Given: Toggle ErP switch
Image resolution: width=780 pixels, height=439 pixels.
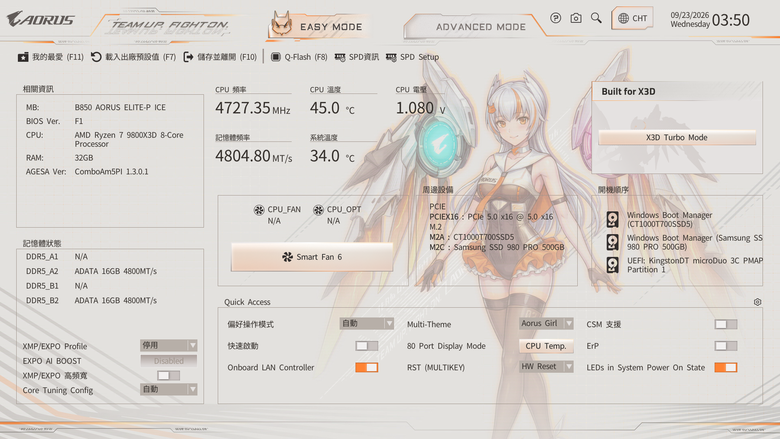Looking at the screenshot, I should [726, 346].
